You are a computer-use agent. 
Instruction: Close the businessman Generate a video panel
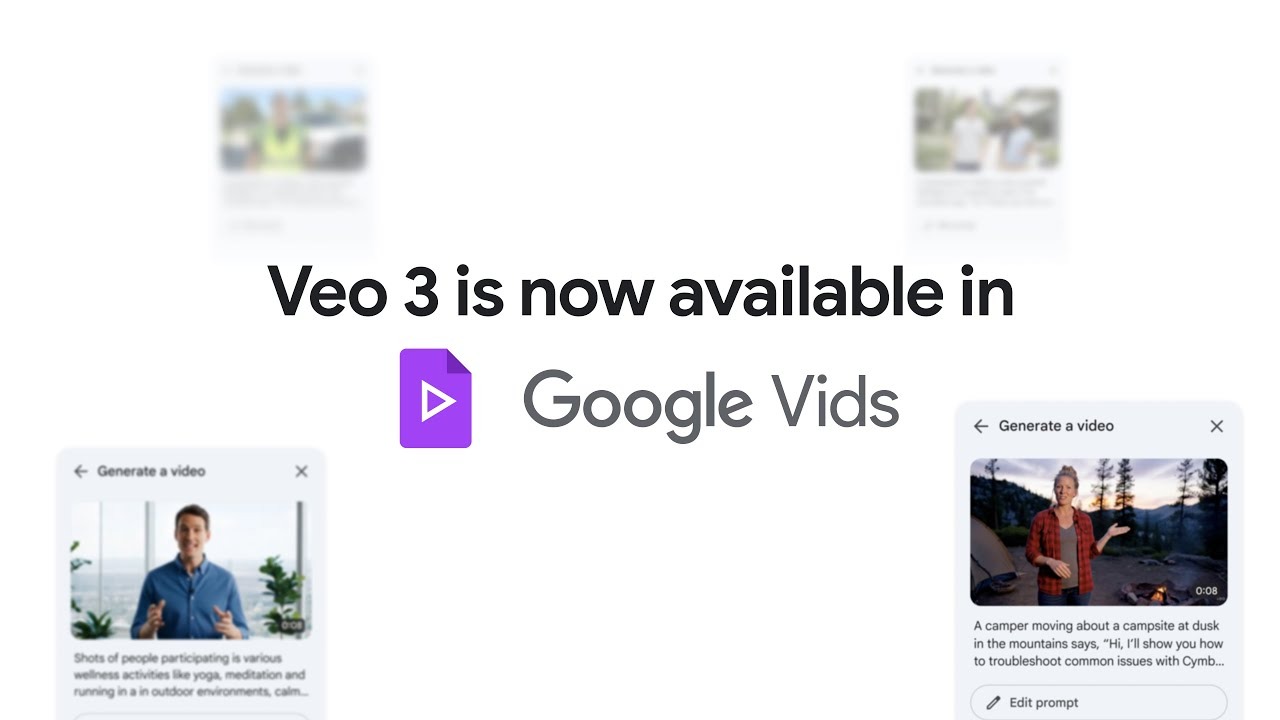[301, 471]
